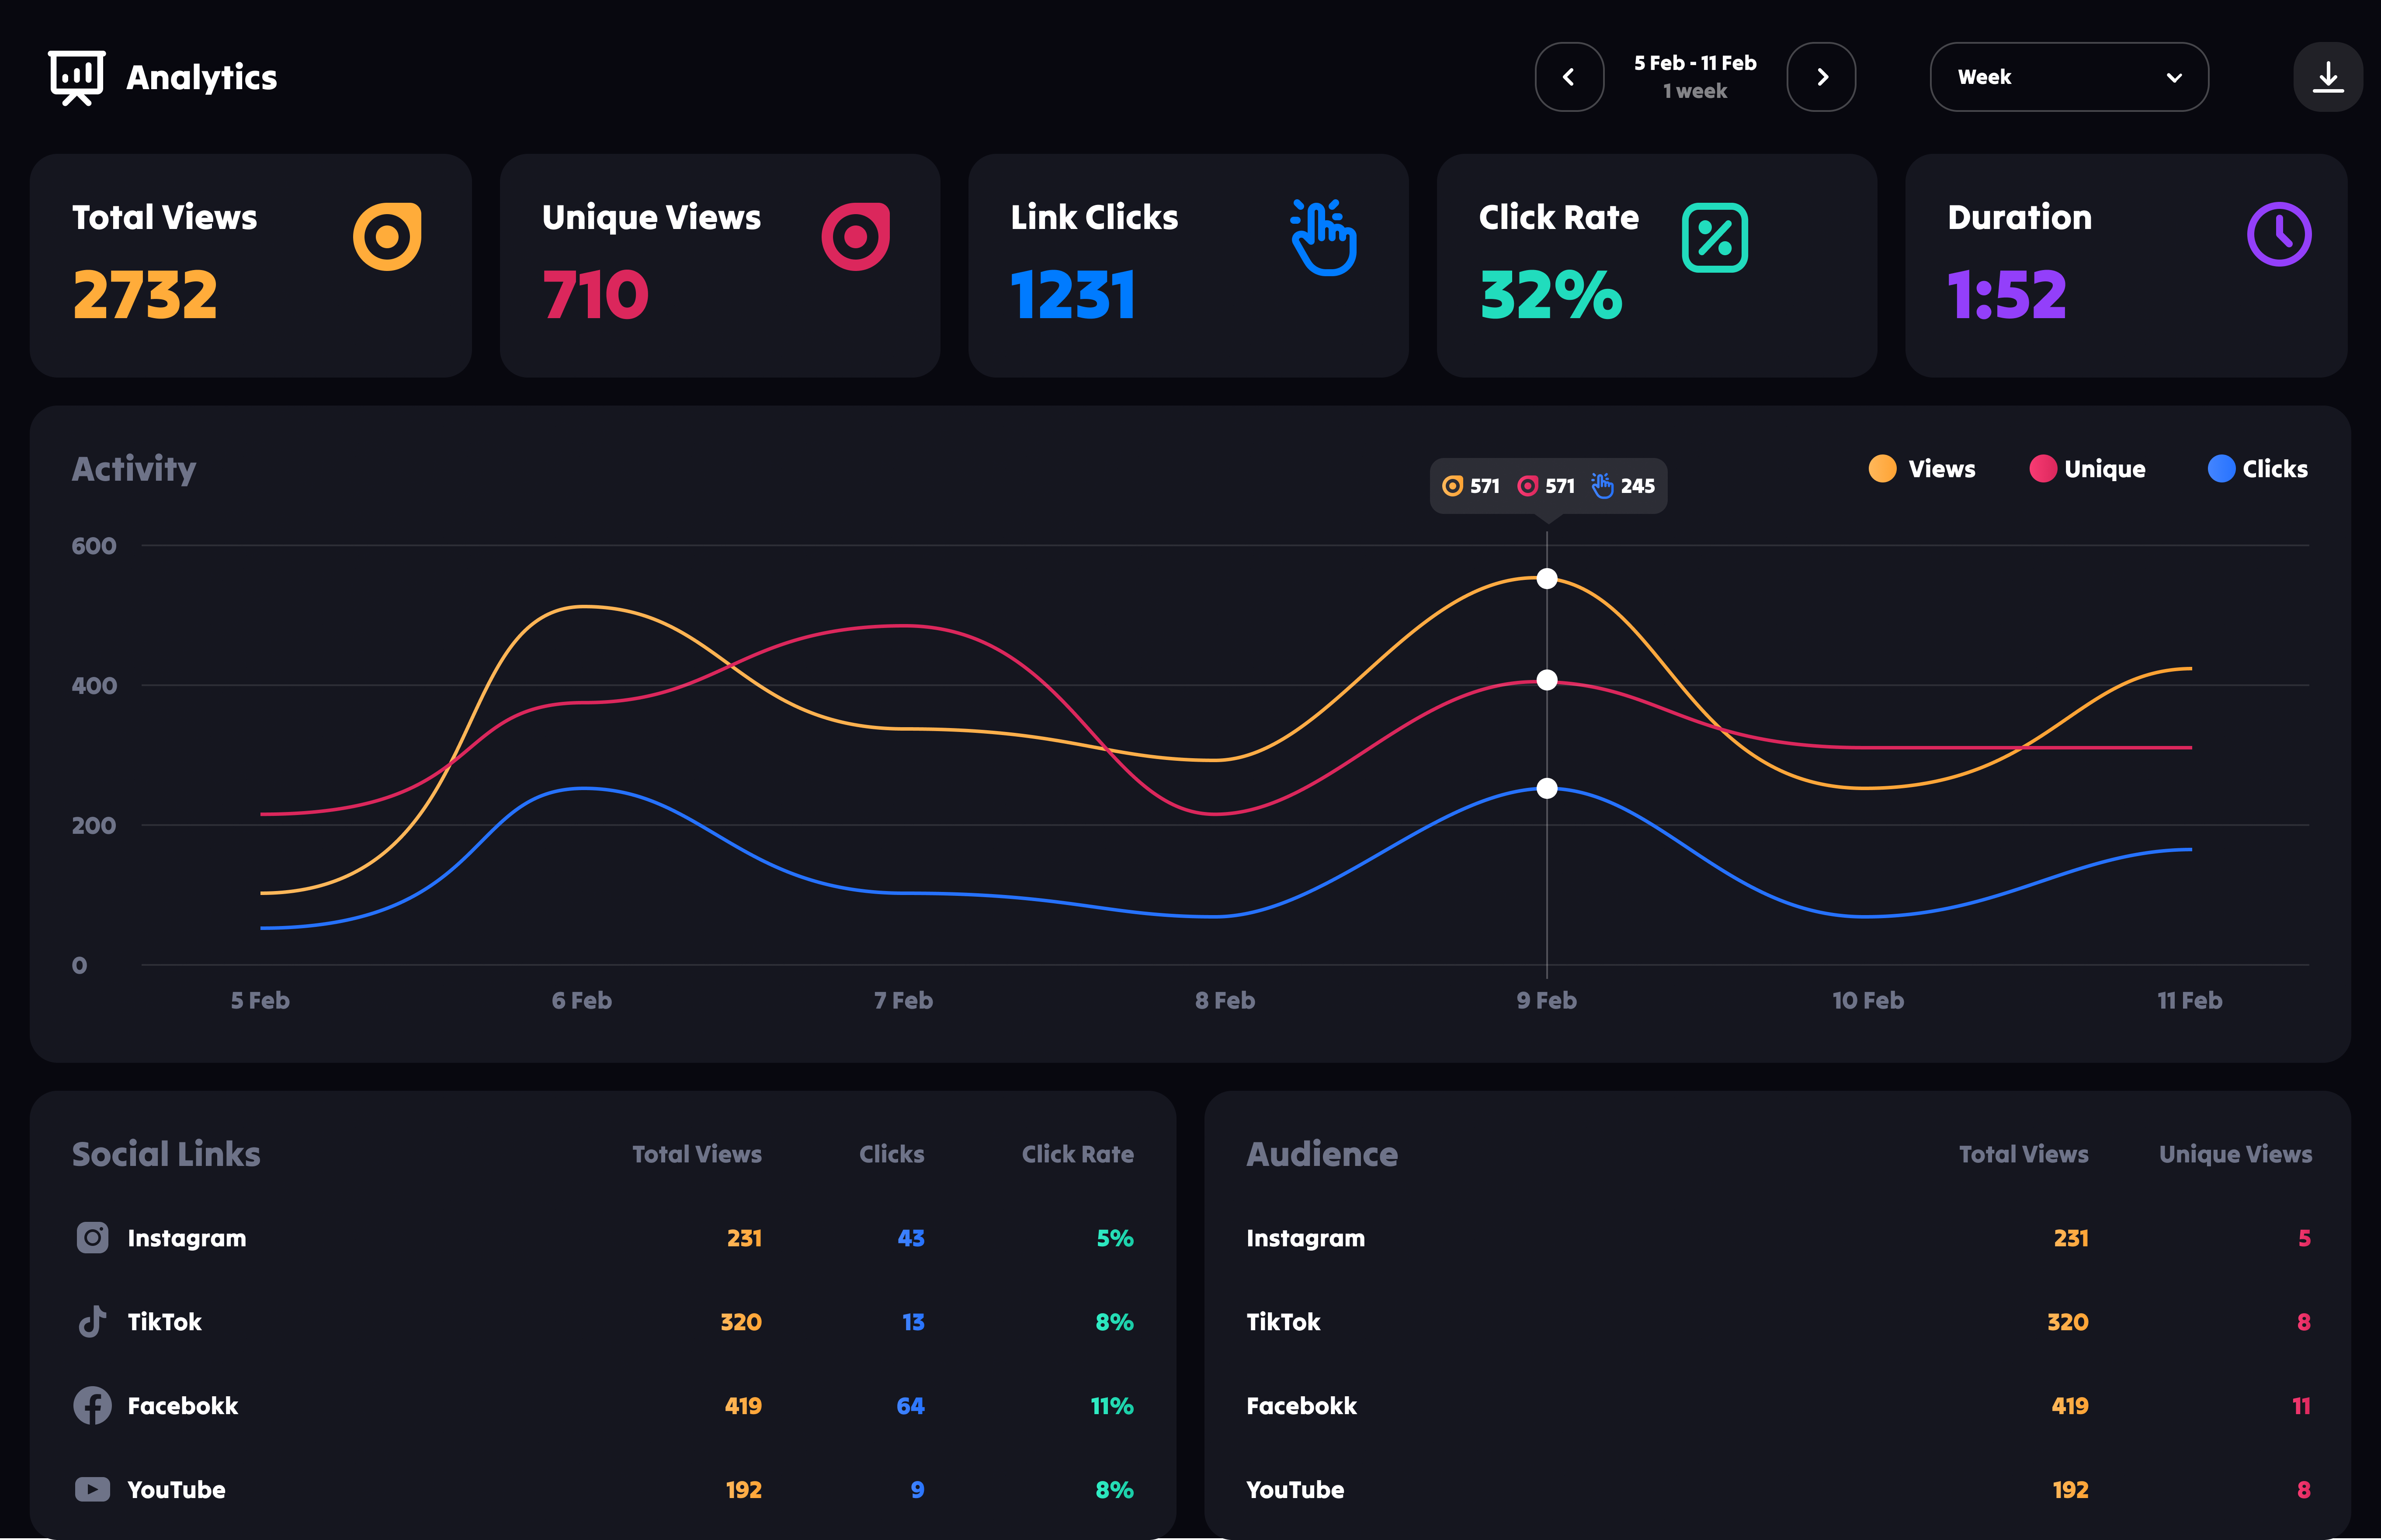The image size is (2381, 1540).
Task: Click the Instagram icon in Social Links
Action: tap(93, 1237)
